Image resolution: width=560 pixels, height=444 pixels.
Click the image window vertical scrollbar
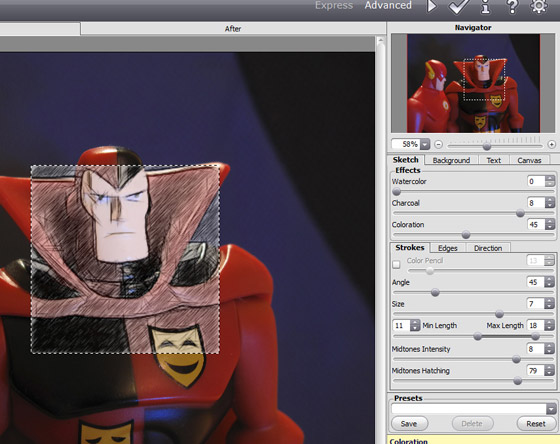380,239
